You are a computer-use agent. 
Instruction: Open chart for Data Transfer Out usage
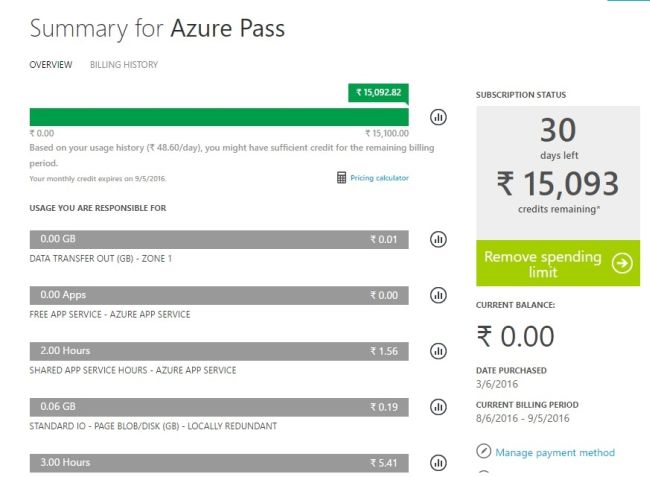coord(438,239)
